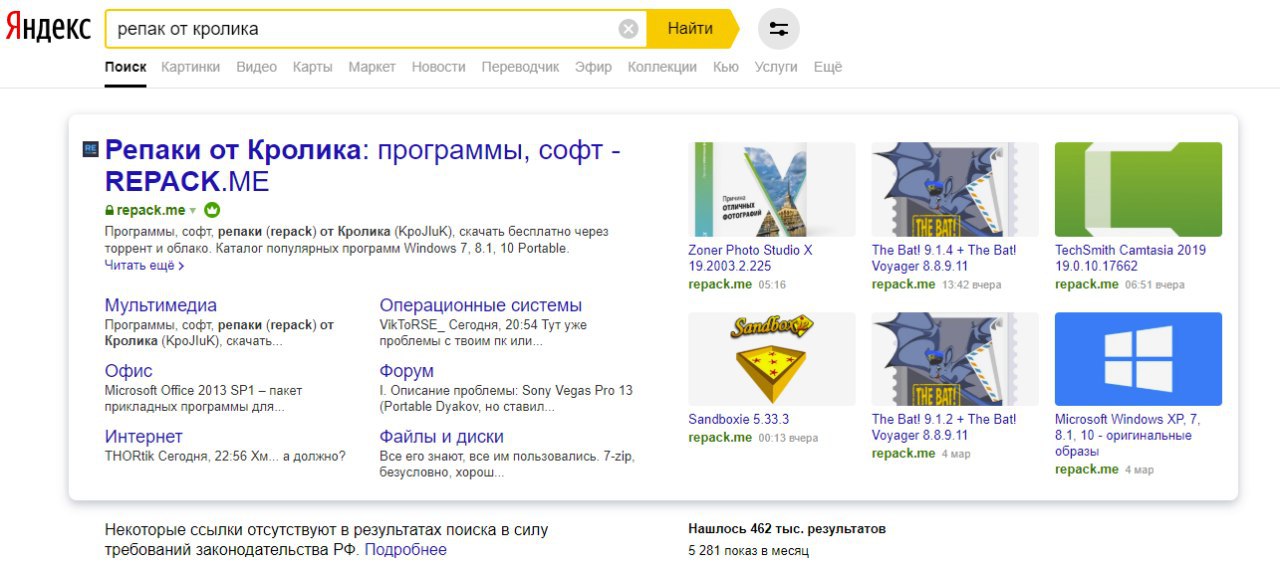Open the dropdown arrow next to repack.me
This screenshot has width=1280, height=566.
[x=193, y=211]
